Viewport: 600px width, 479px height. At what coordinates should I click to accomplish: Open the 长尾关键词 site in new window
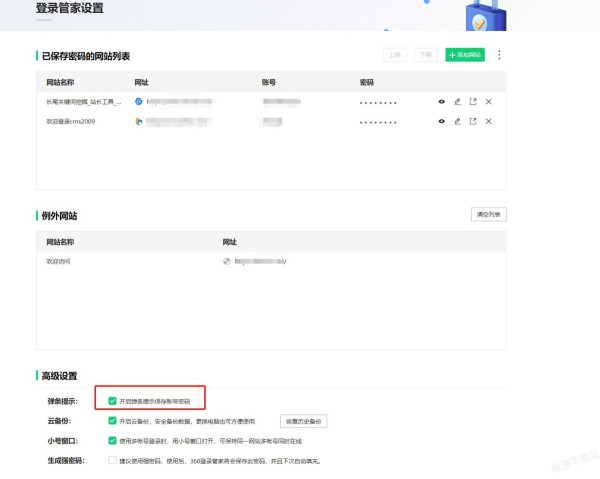coord(473,101)
